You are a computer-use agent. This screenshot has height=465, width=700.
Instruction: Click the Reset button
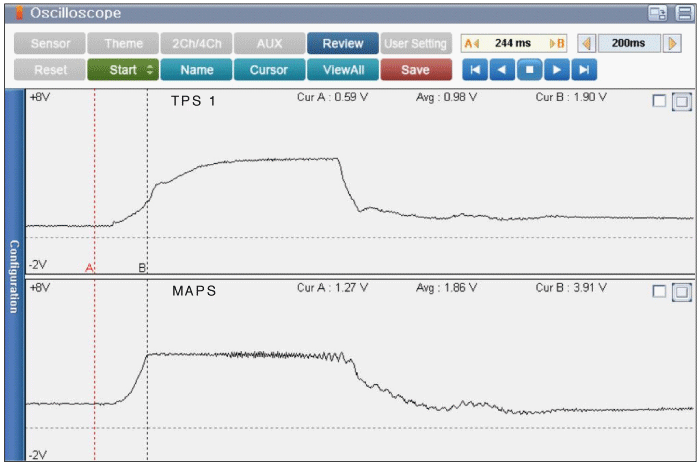tap(50, 70)
